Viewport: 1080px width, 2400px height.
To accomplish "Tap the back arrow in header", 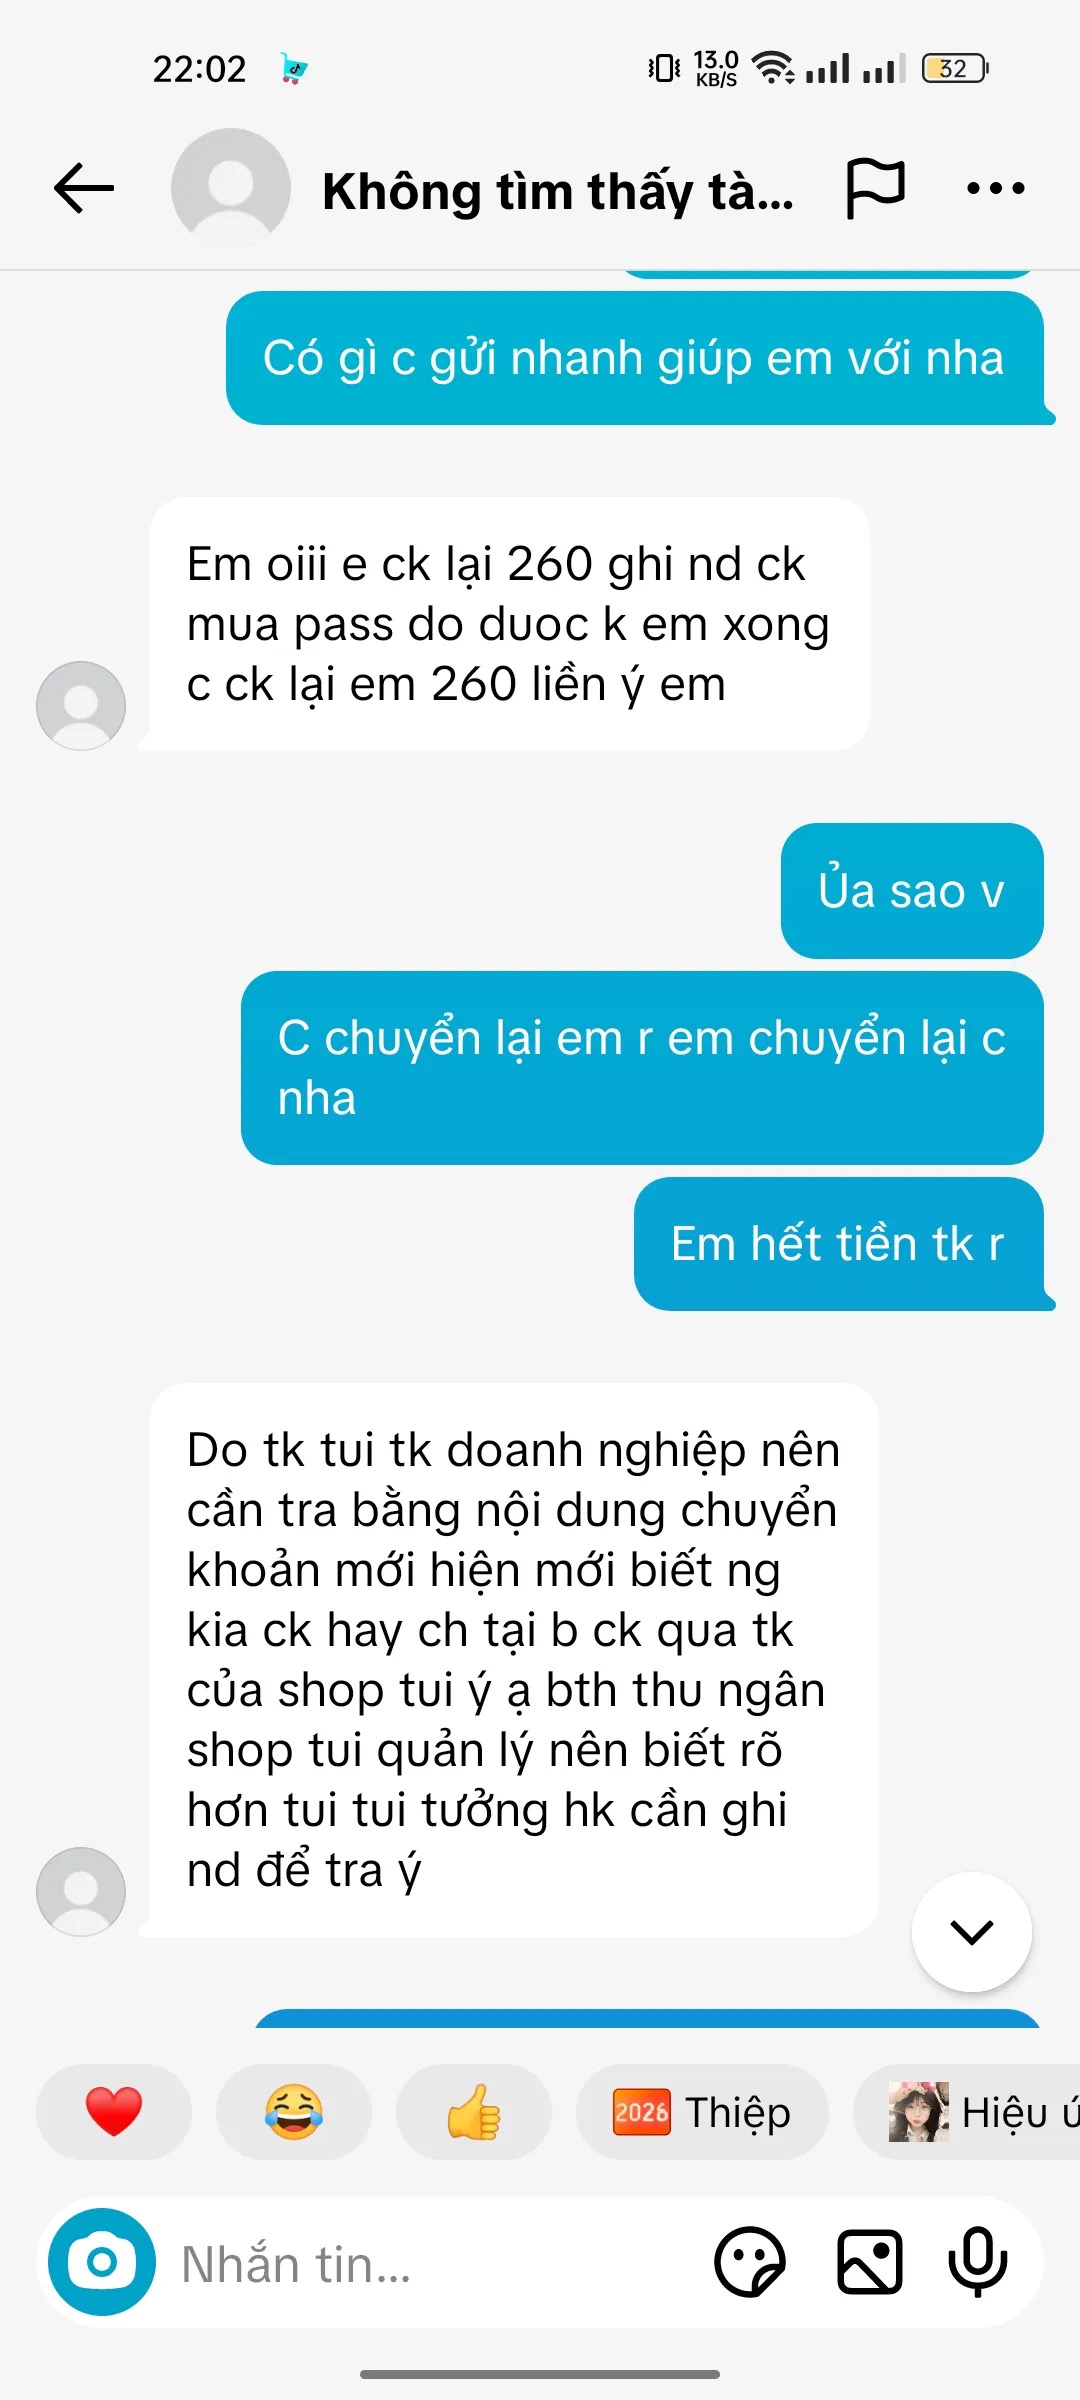I will click(84, 188).
